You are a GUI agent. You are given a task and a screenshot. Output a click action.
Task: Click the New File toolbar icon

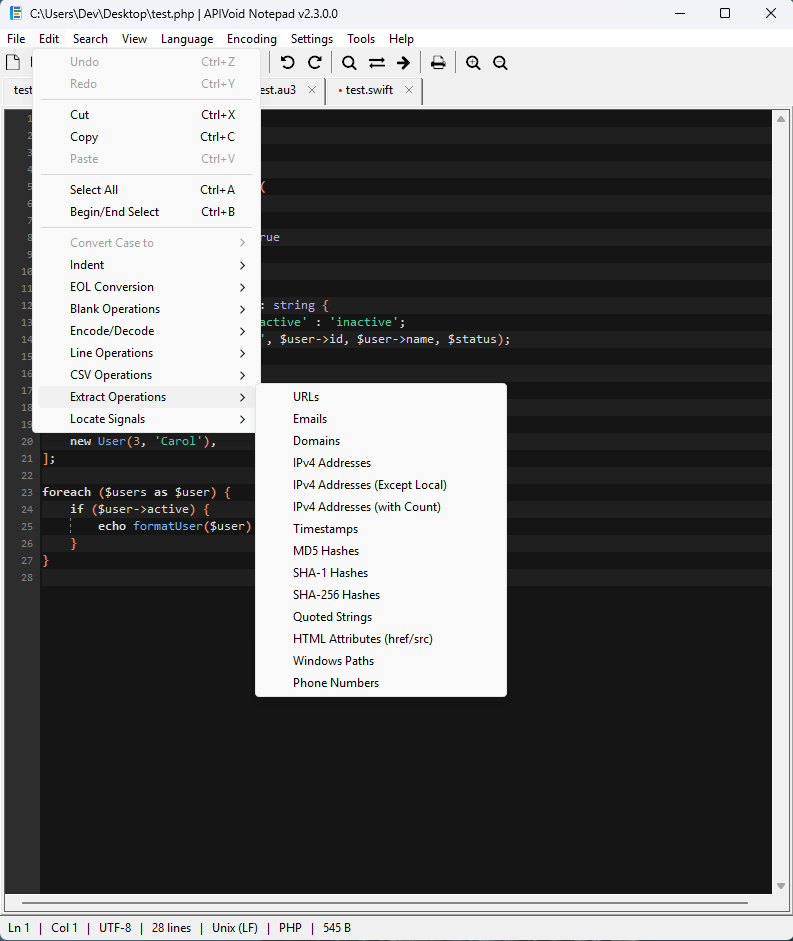[x=13, y=62]
